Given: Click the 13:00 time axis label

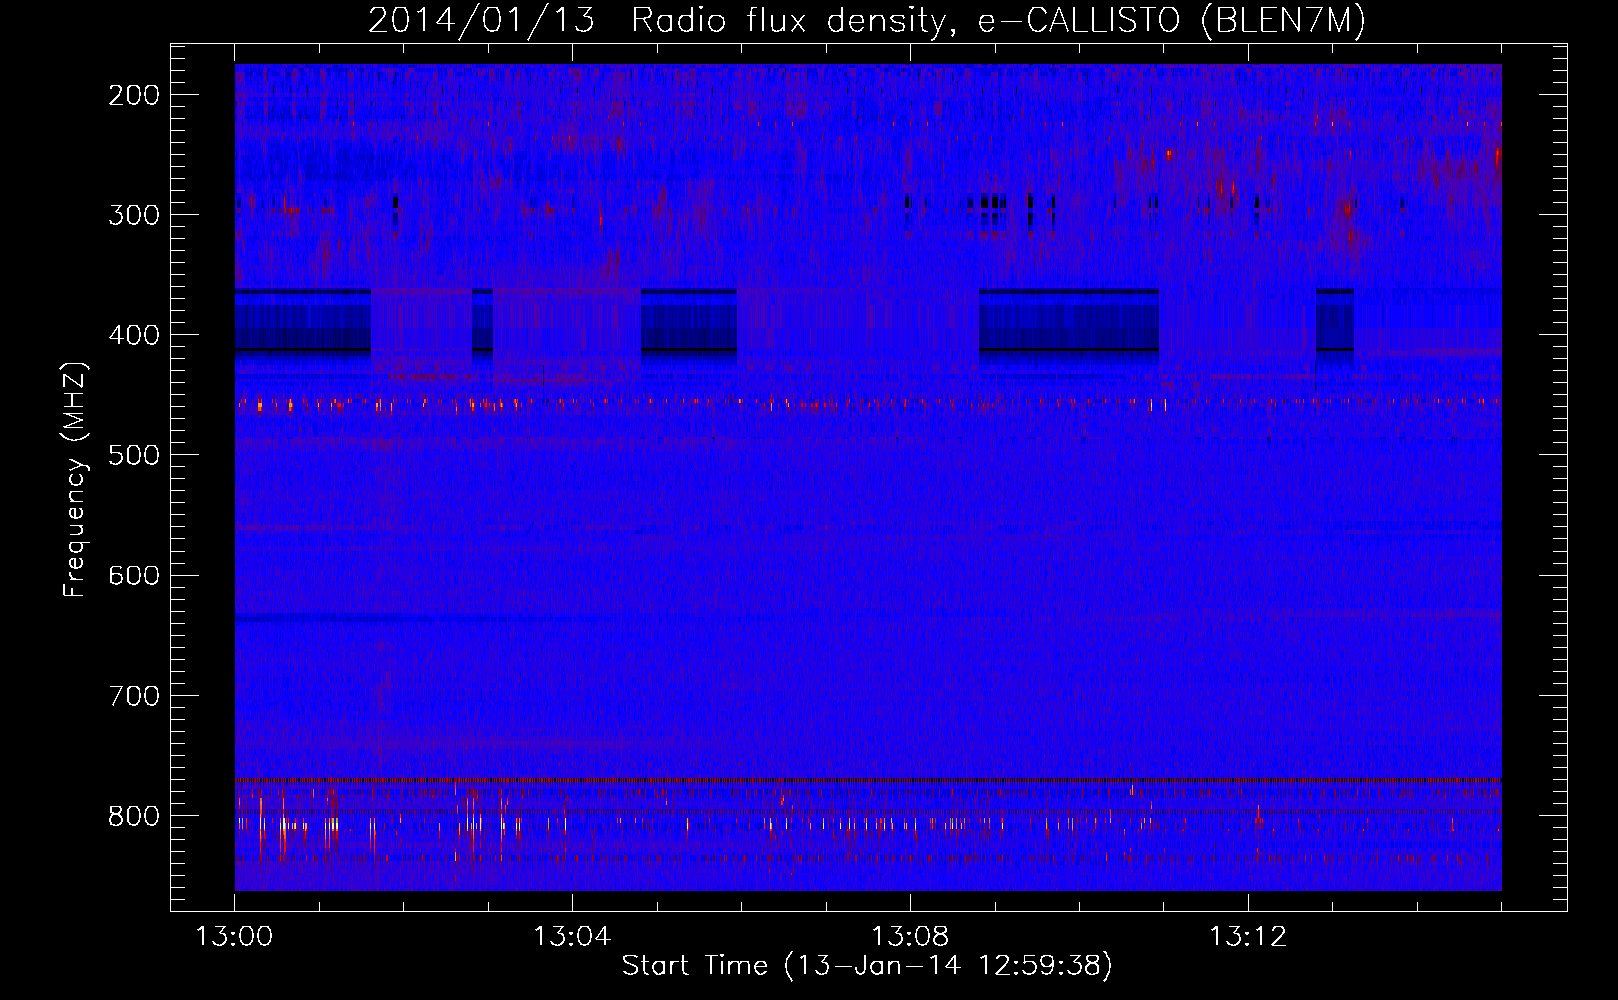Looking at the screenshot, I should point(234,937).
